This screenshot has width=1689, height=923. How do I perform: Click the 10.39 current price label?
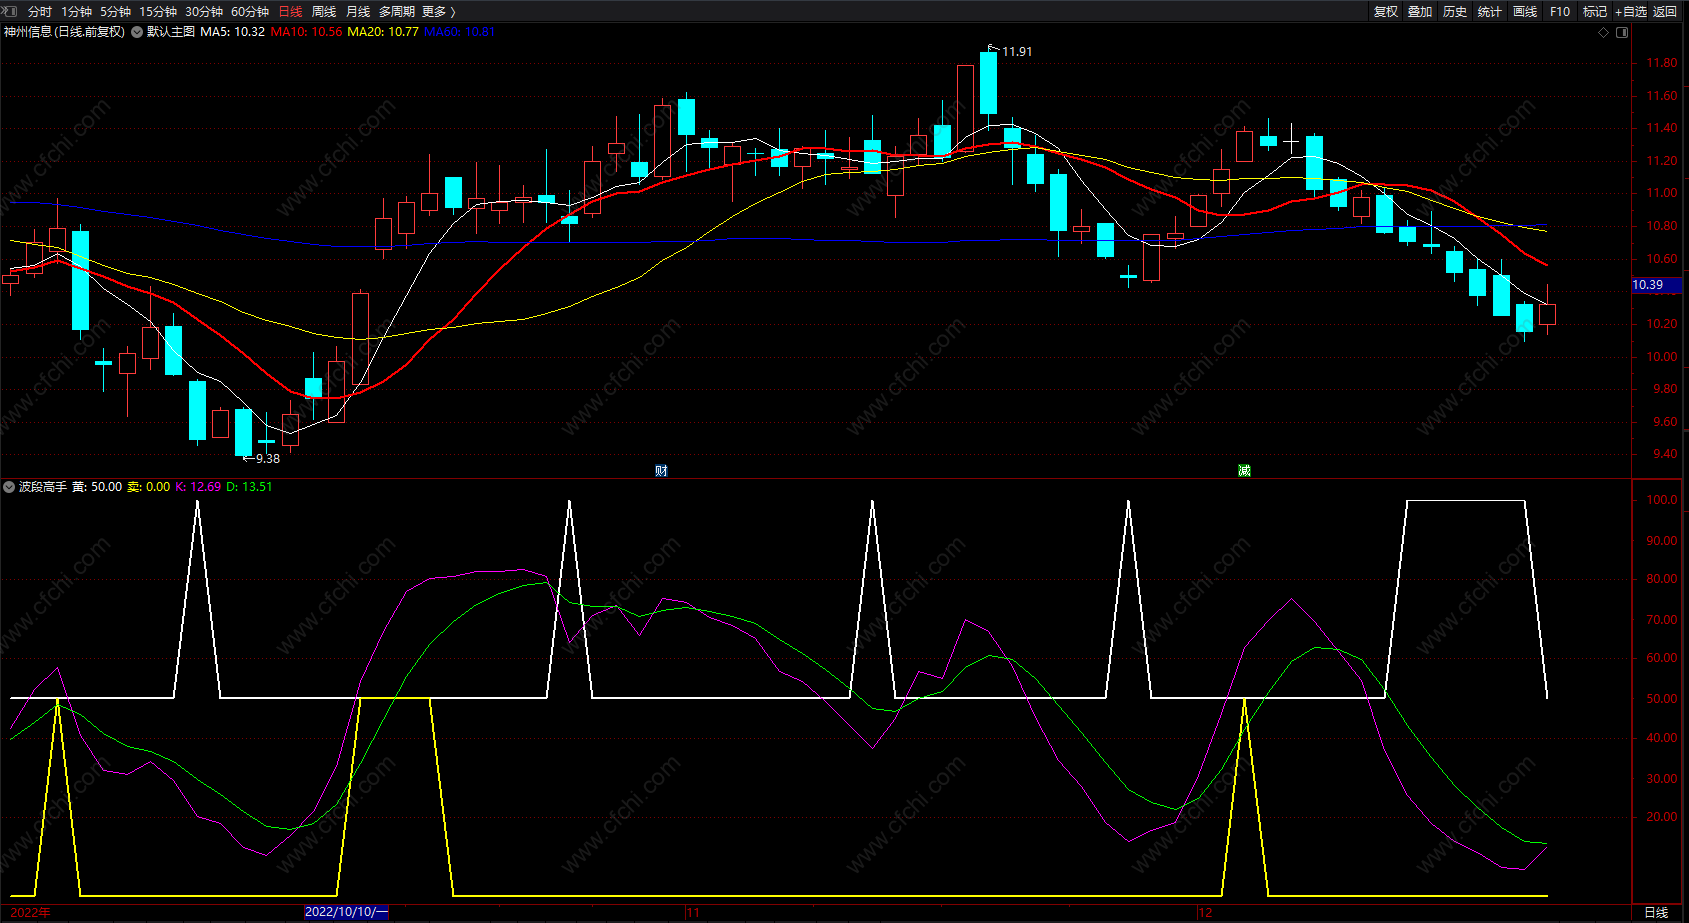1648,285
